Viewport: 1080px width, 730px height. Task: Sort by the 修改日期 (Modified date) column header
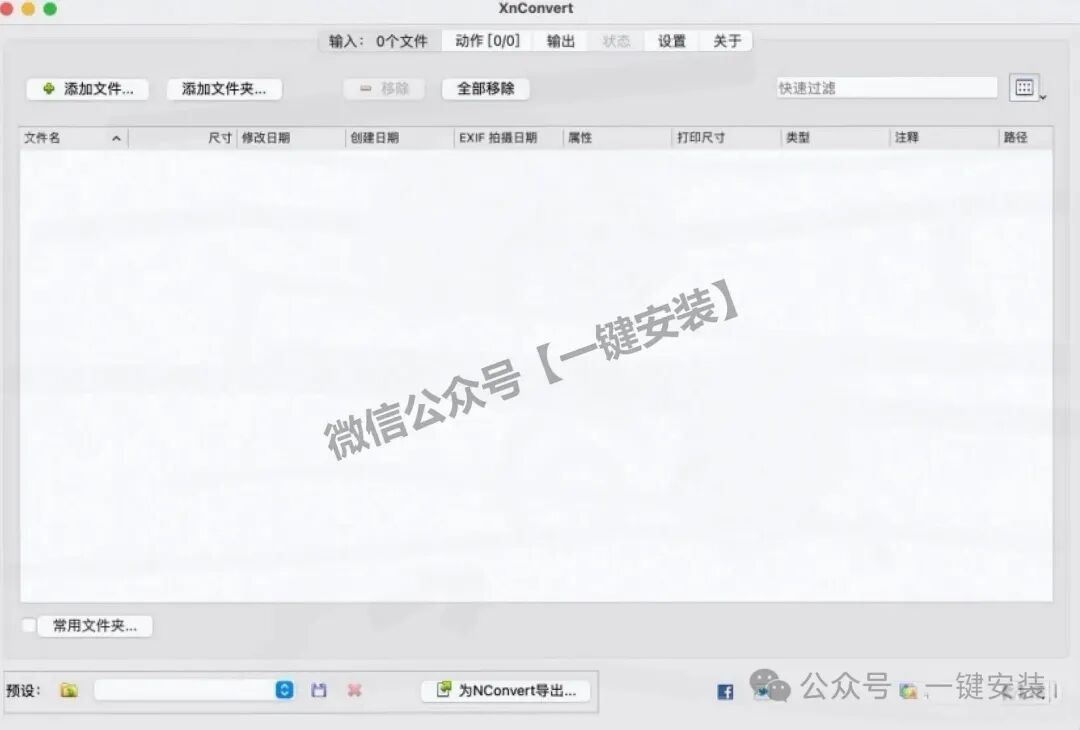291,138
